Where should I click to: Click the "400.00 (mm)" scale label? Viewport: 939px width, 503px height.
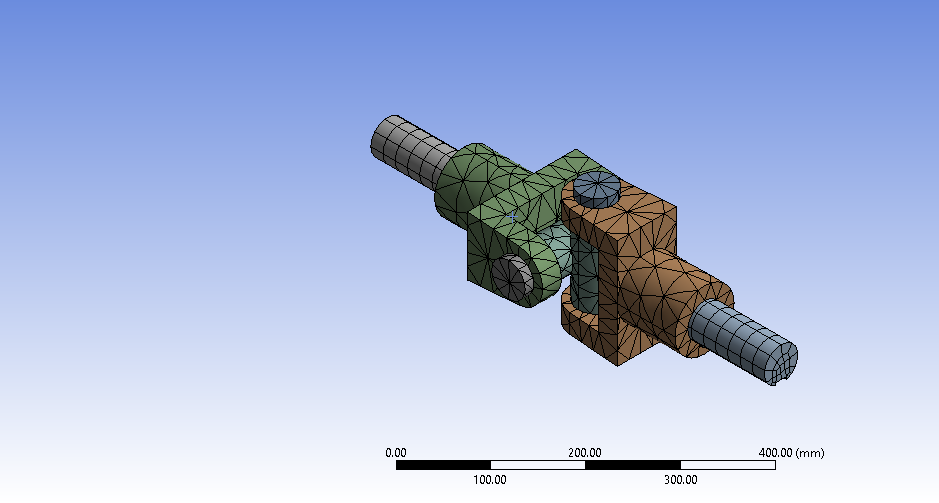pos(791,453)
